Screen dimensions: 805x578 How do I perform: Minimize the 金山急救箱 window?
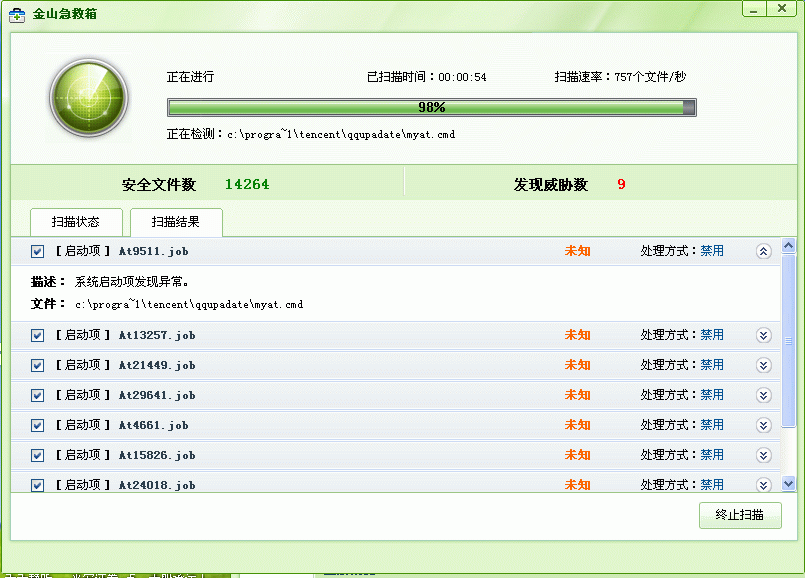[754, 9]
